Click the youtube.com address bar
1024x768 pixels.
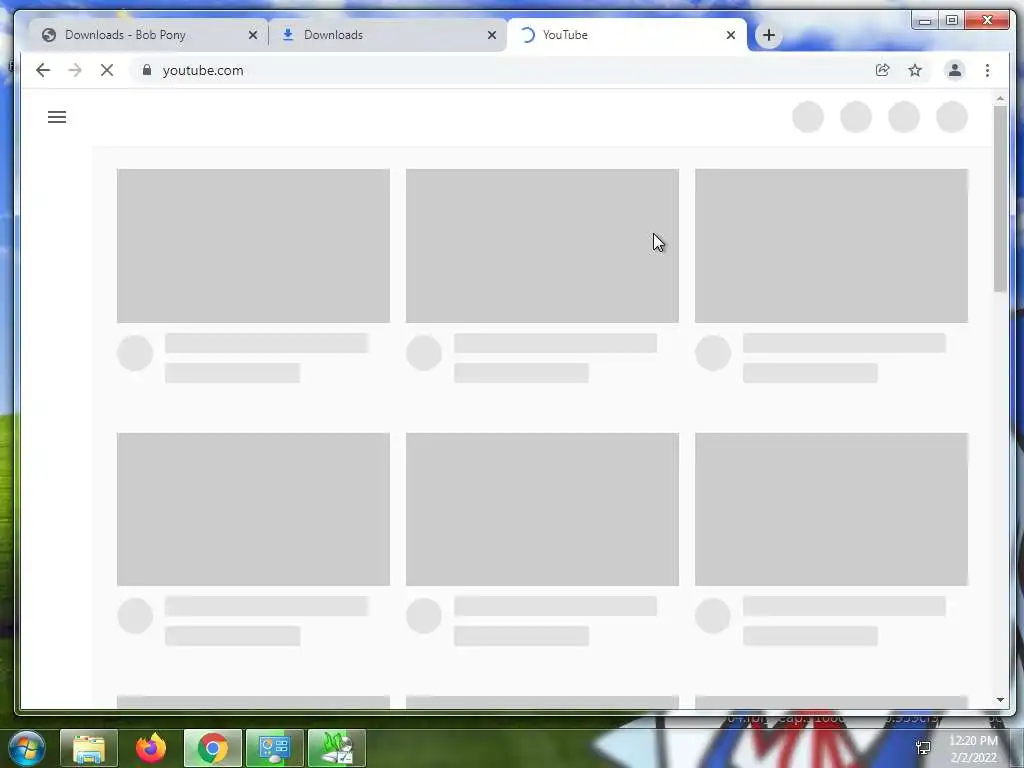(502, 70)
